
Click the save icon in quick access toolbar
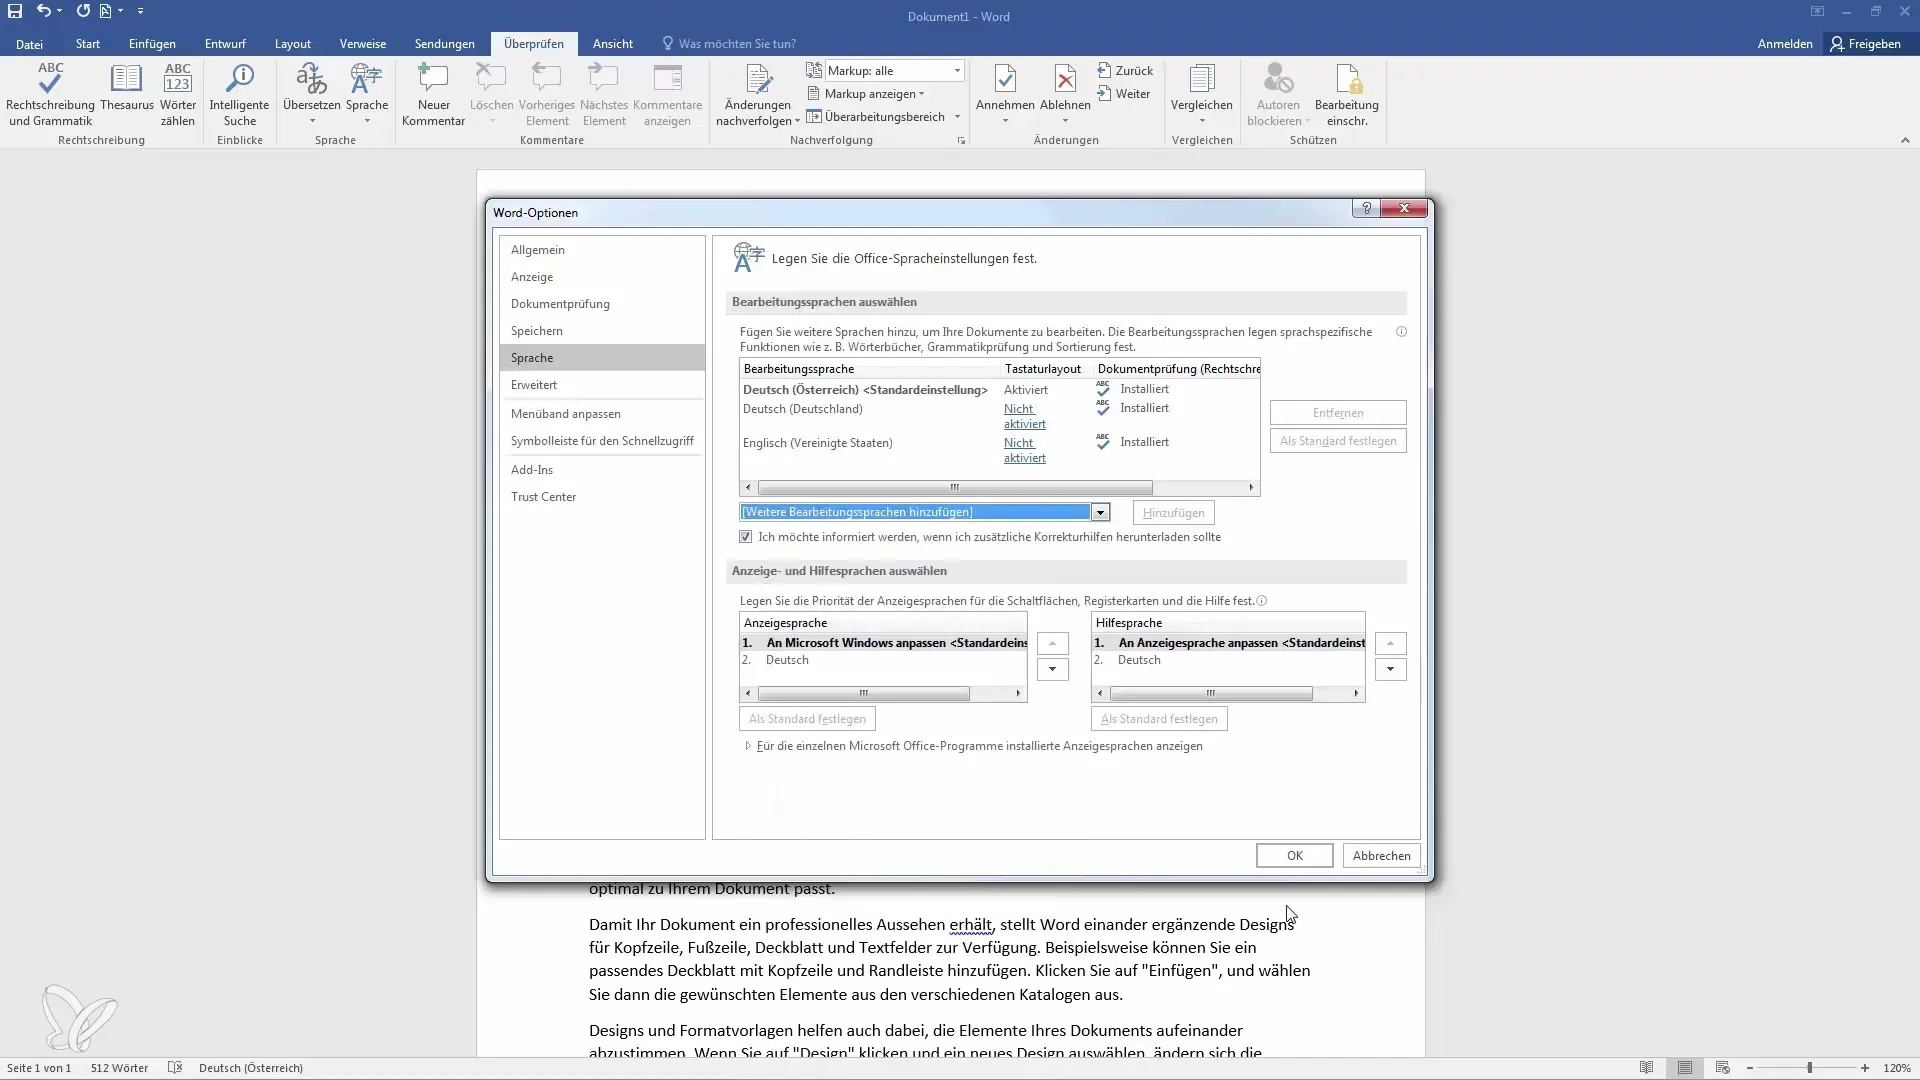(15, 11)
